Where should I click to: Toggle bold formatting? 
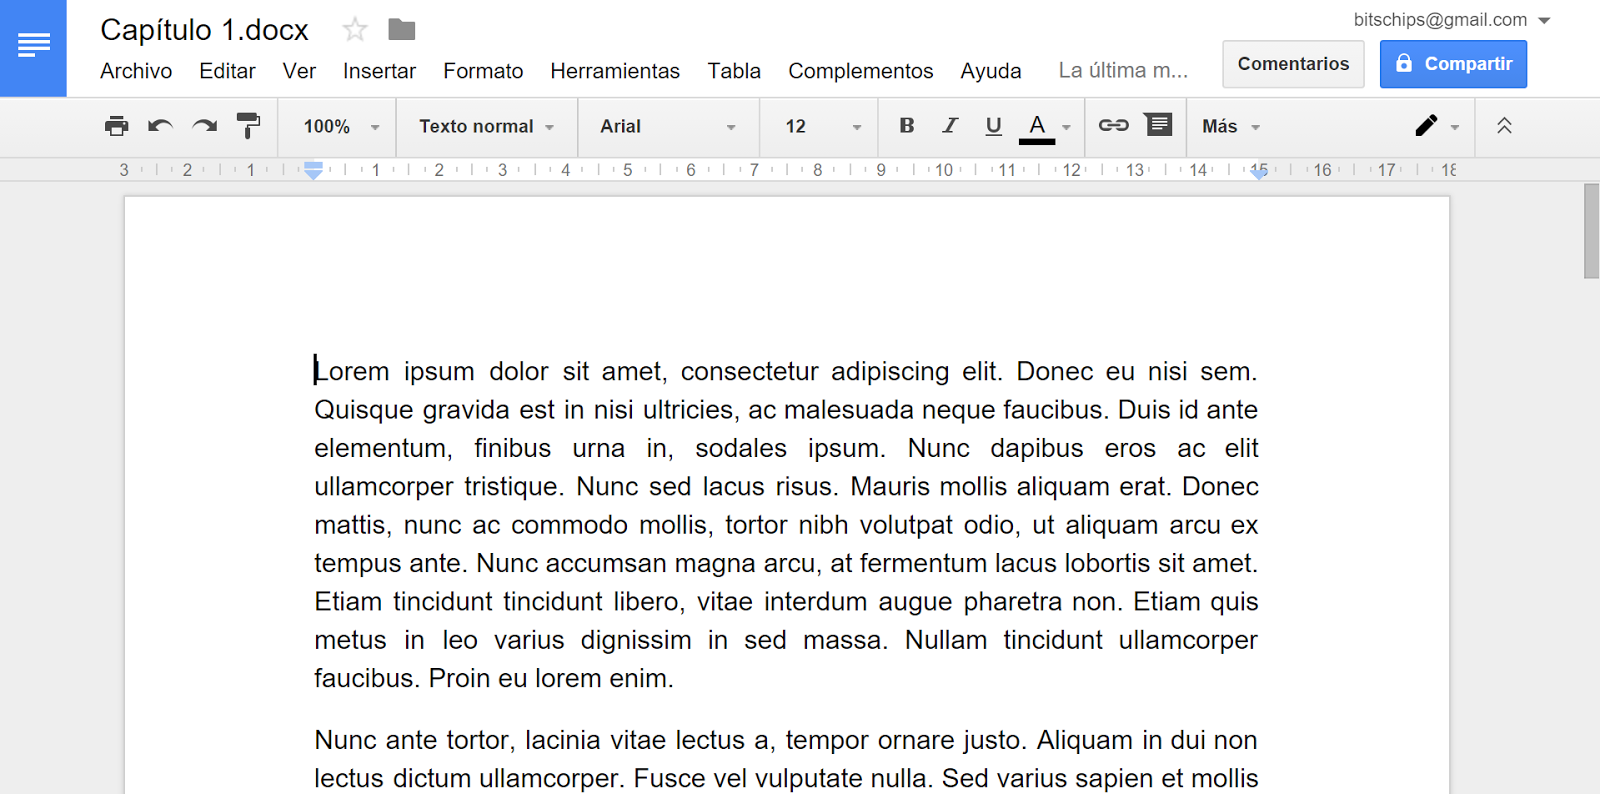click(907, 126)
